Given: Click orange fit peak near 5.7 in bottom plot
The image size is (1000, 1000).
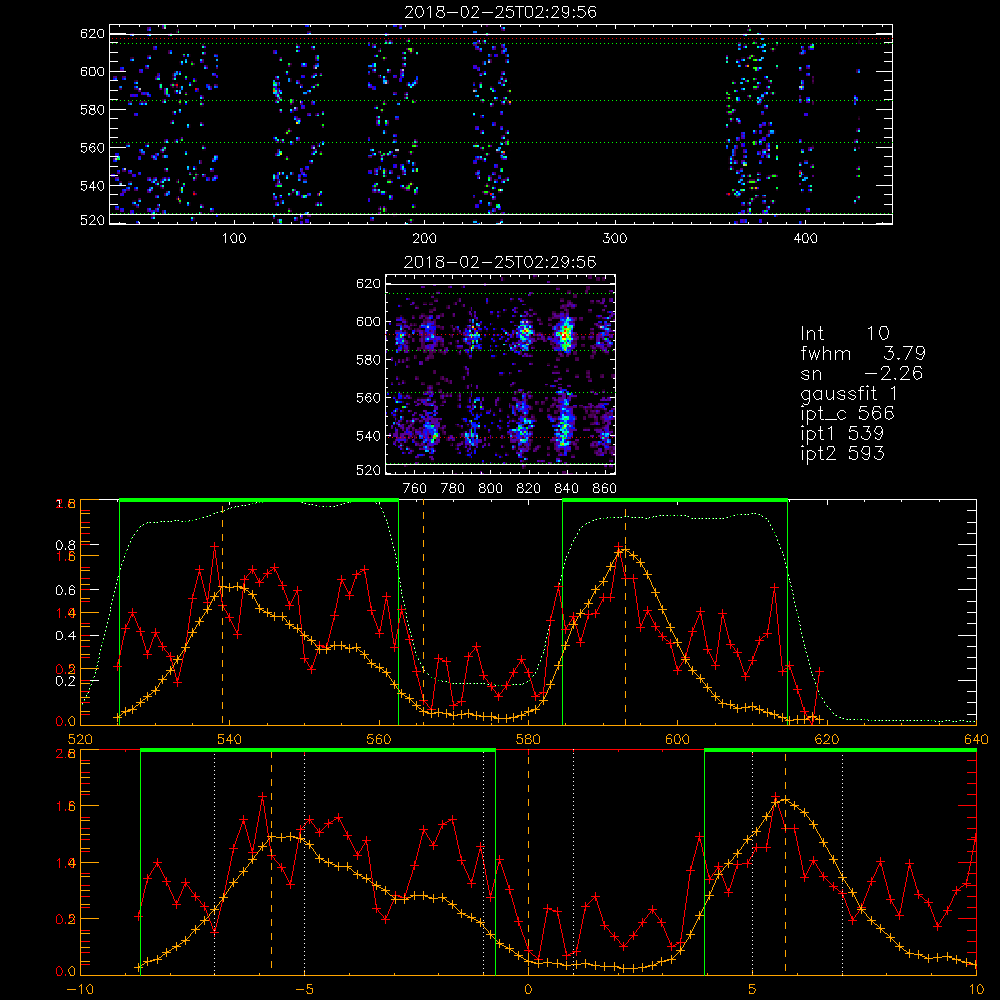Looking at the screenshot, I should click(x=785, y=800).
